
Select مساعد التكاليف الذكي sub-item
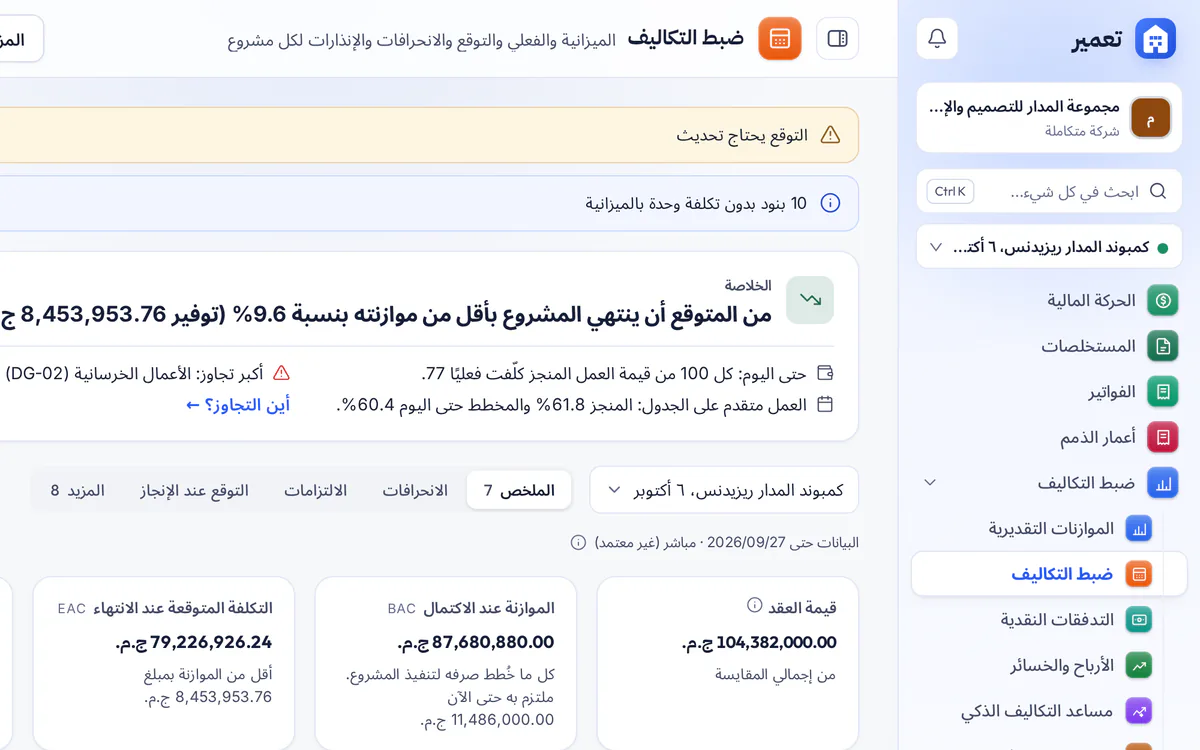(x=1038, y=711)
